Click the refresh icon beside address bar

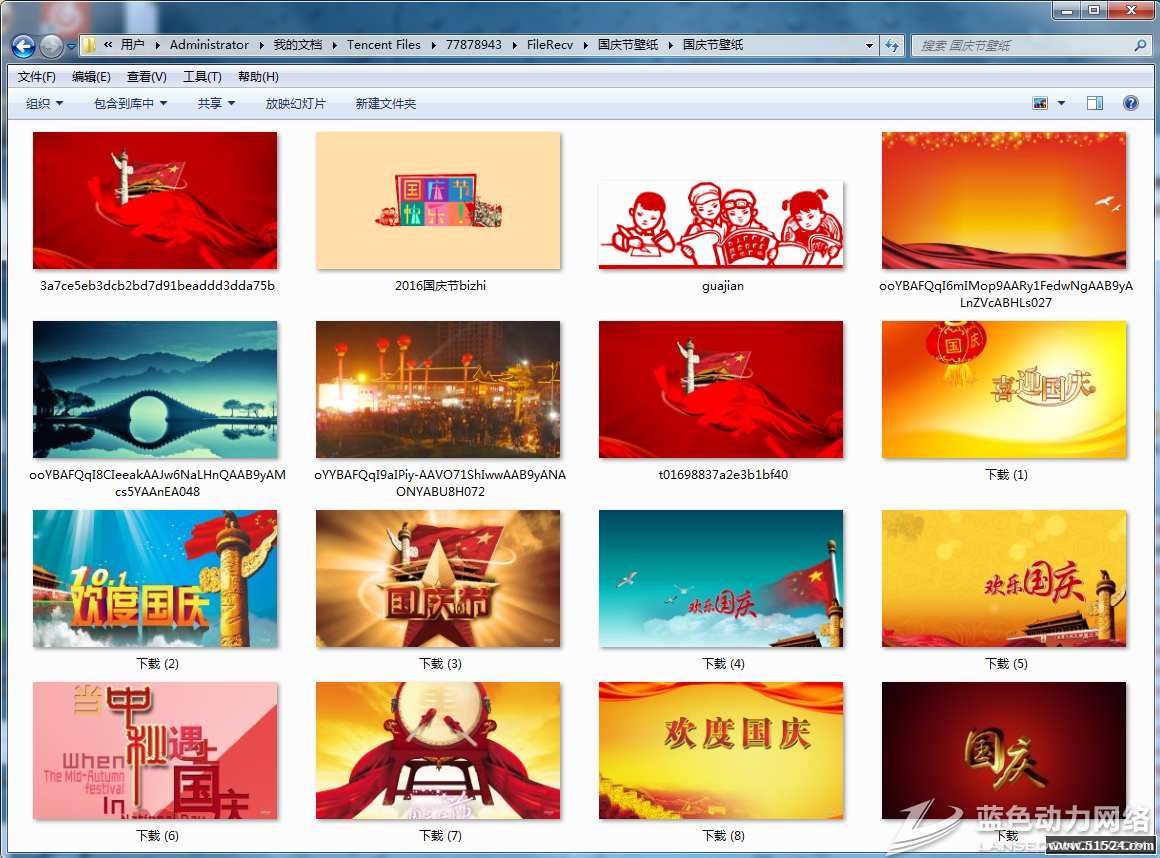pyautogui.click(x=893, y=45)
